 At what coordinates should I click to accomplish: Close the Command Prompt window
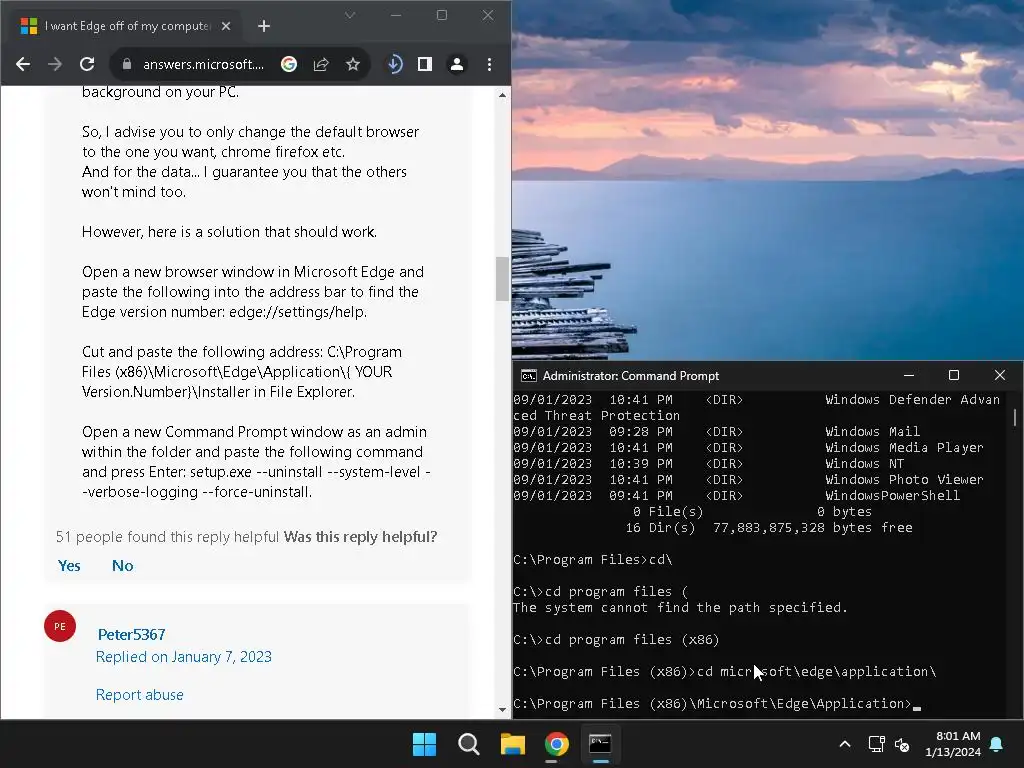pyautogui.click(x=1000, y=375)
